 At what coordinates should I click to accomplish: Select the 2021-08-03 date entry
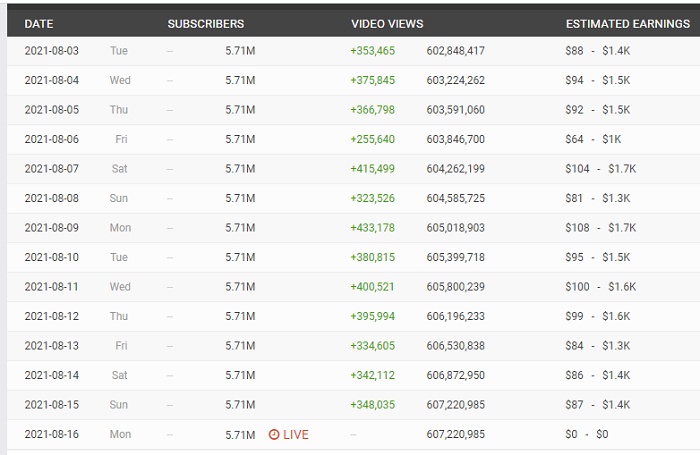51,50
